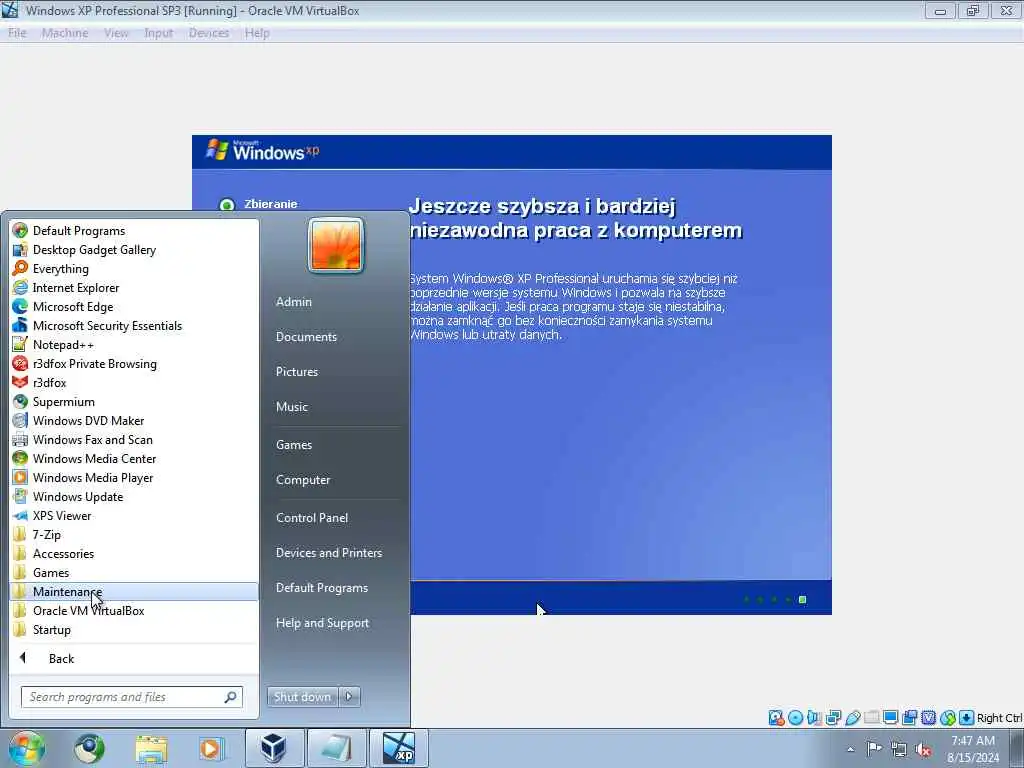Open Windows Media Player taskbar icon
1024x768 pixels.
210,748
